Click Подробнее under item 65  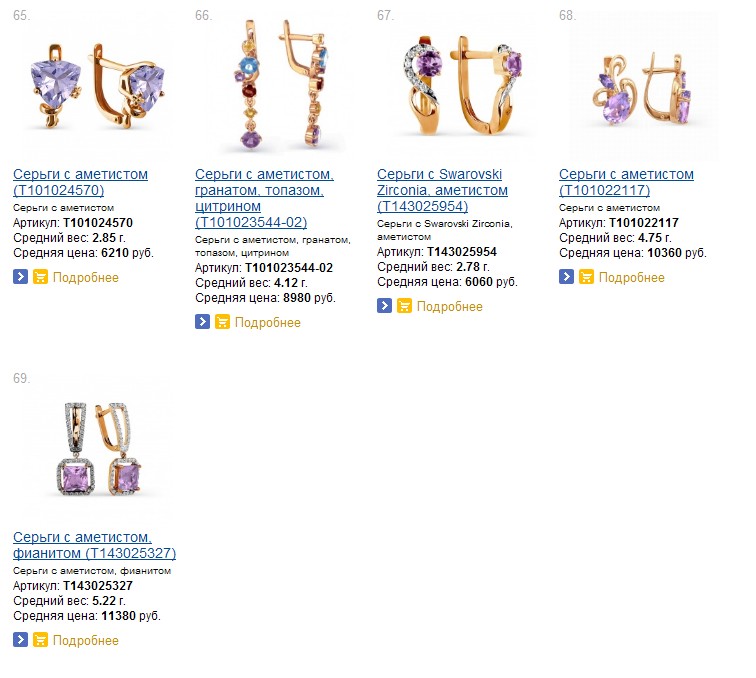pos(86,277)
